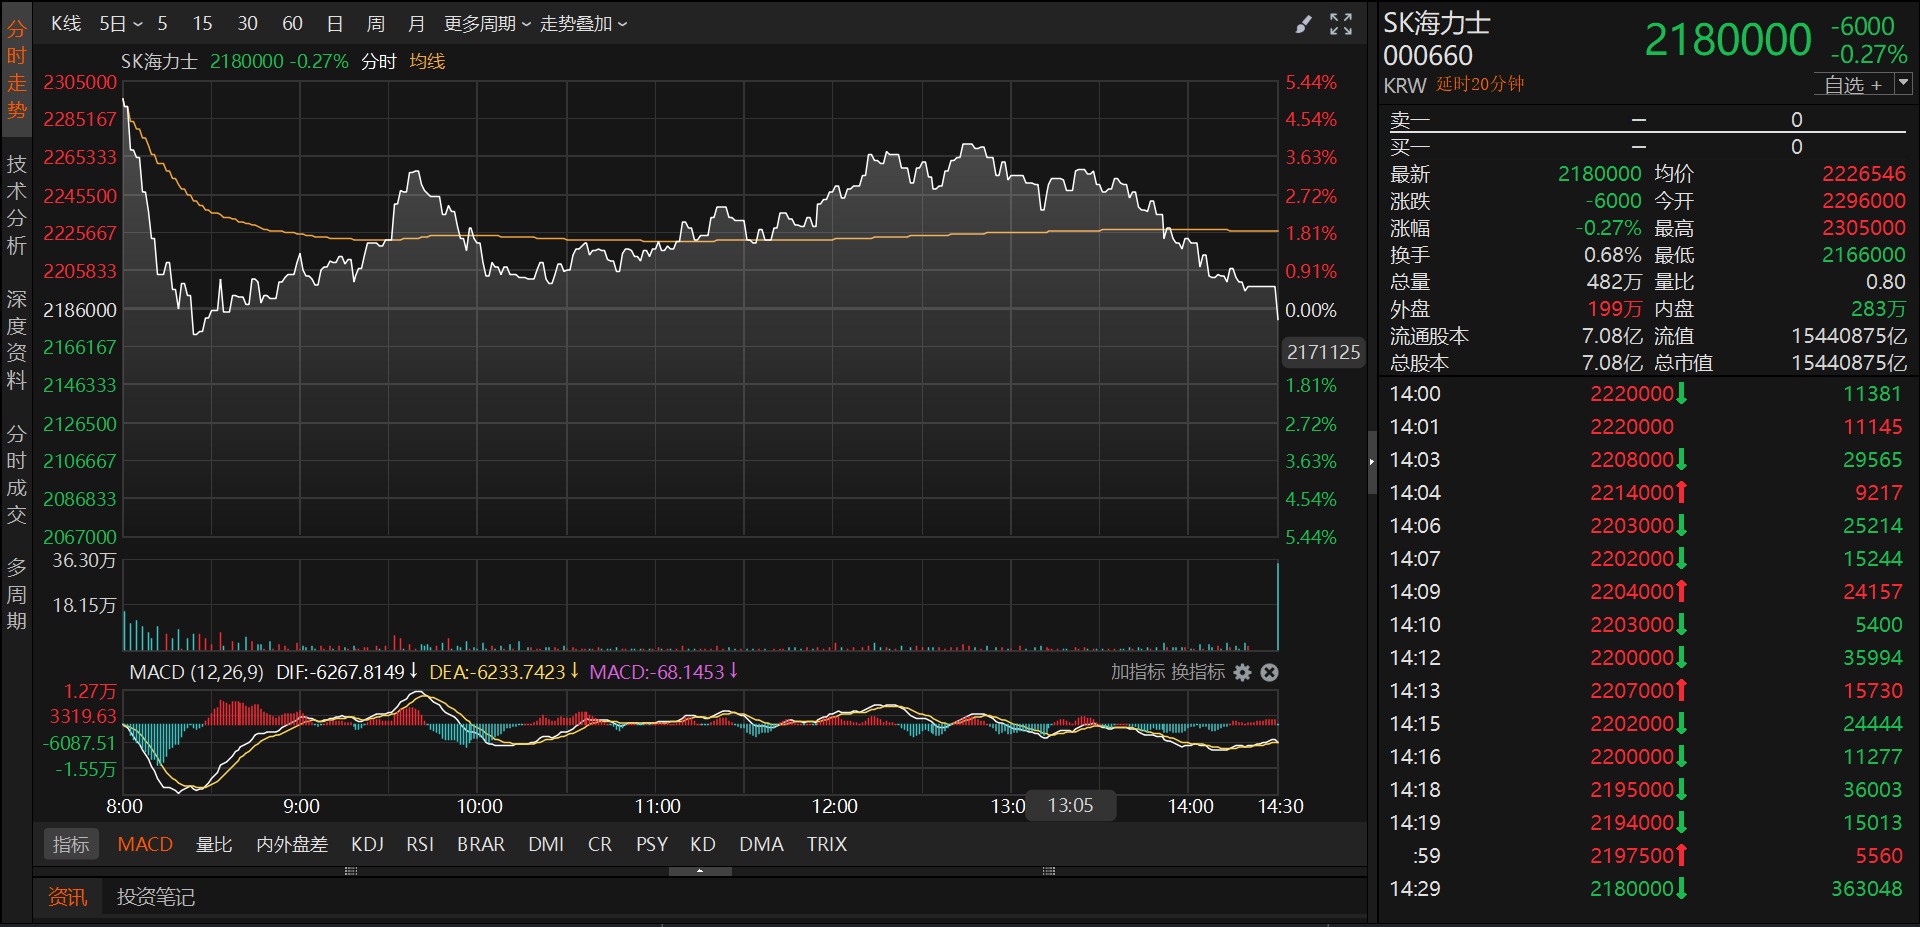The width and height of the screenshot is (1920, 927).
Task: Click the 换指标 link
Action: [1198, 672]
